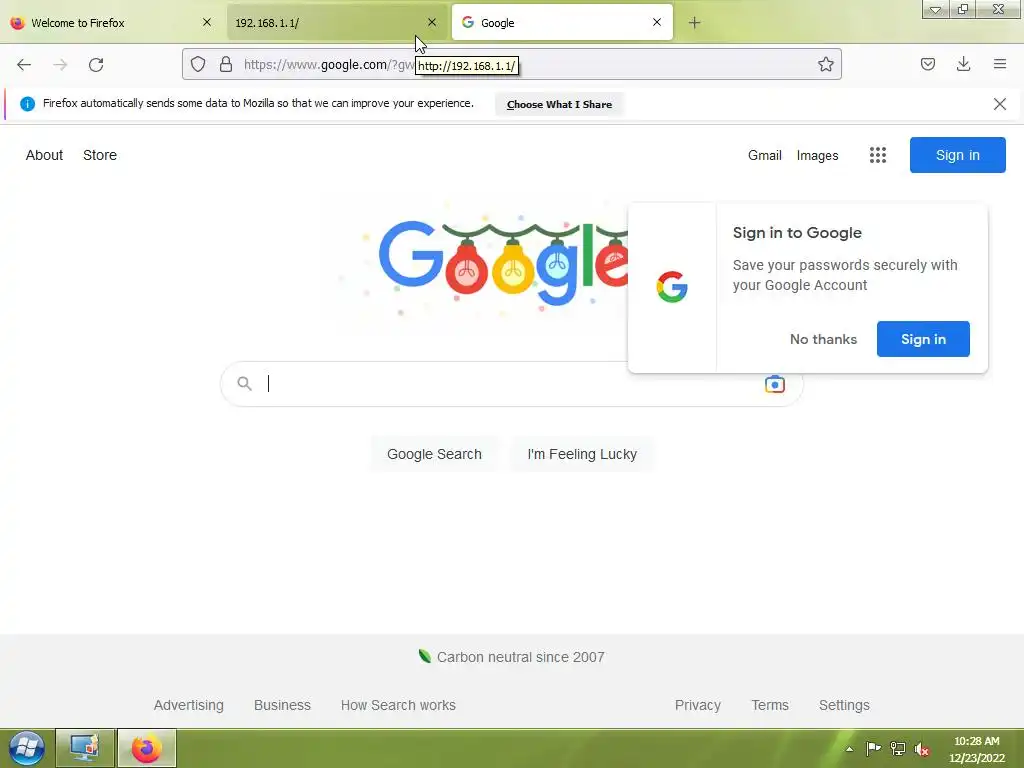Dismiss the Firefox data notification bar
This screenshot has width=1024, height=768.
pos(999,104)
